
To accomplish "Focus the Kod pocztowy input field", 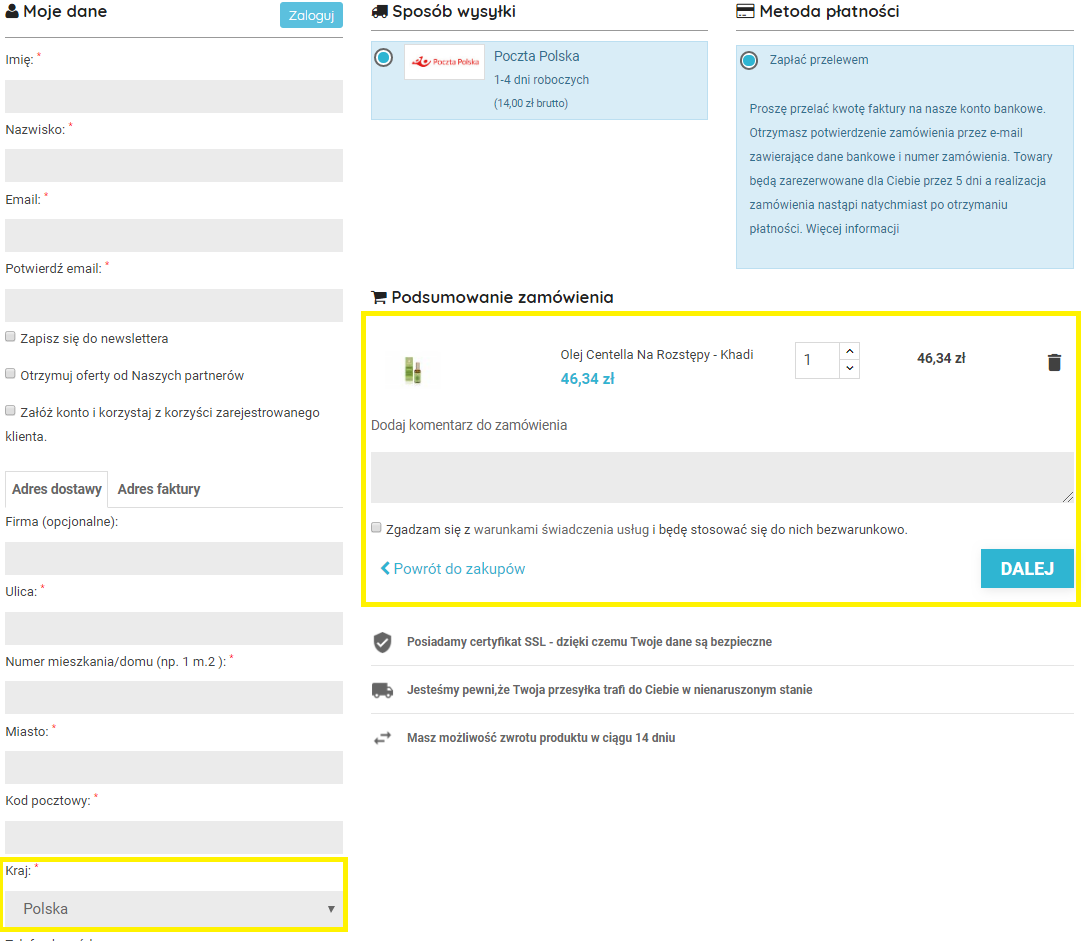I will 174,837.
